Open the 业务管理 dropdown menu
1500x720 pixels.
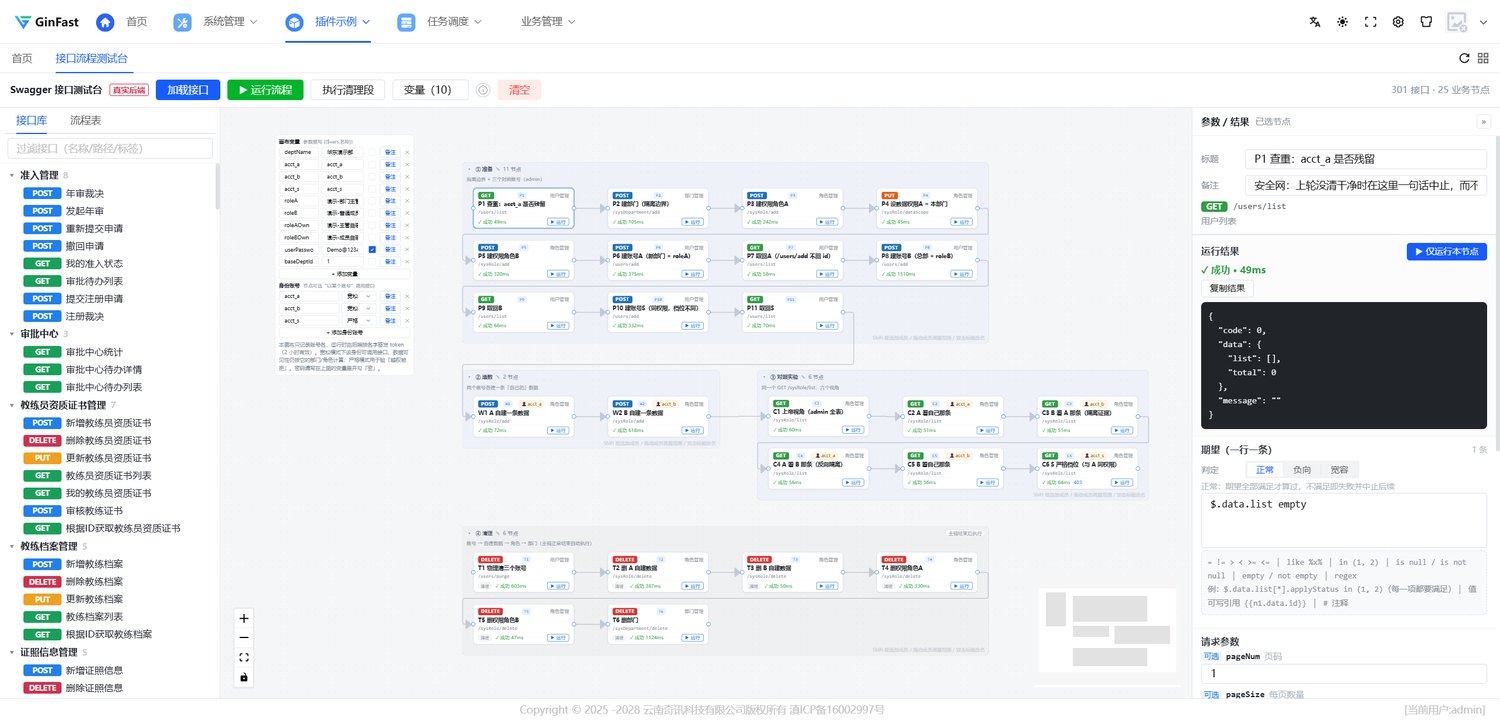pyautogui.click(x=548, y=22)
